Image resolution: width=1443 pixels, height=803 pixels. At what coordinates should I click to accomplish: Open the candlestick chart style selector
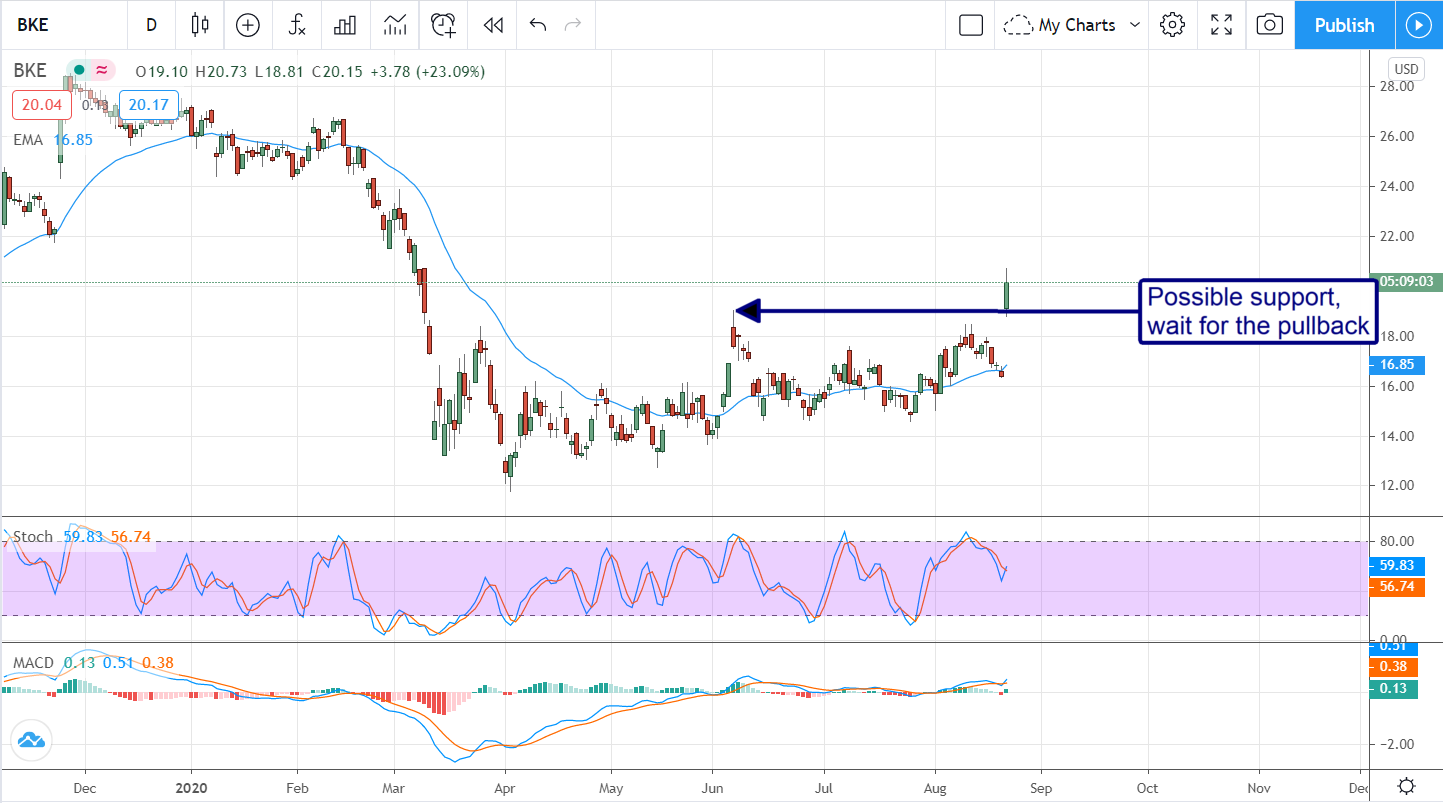tap(200, 25)
